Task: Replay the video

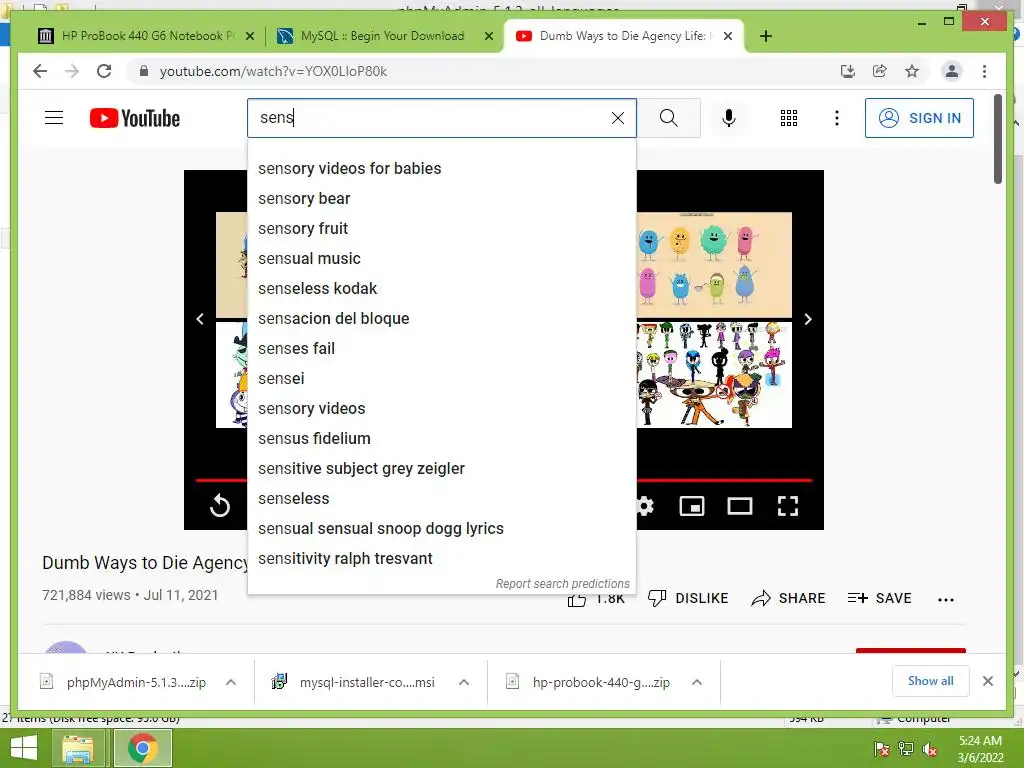Action: click(220, 506)
